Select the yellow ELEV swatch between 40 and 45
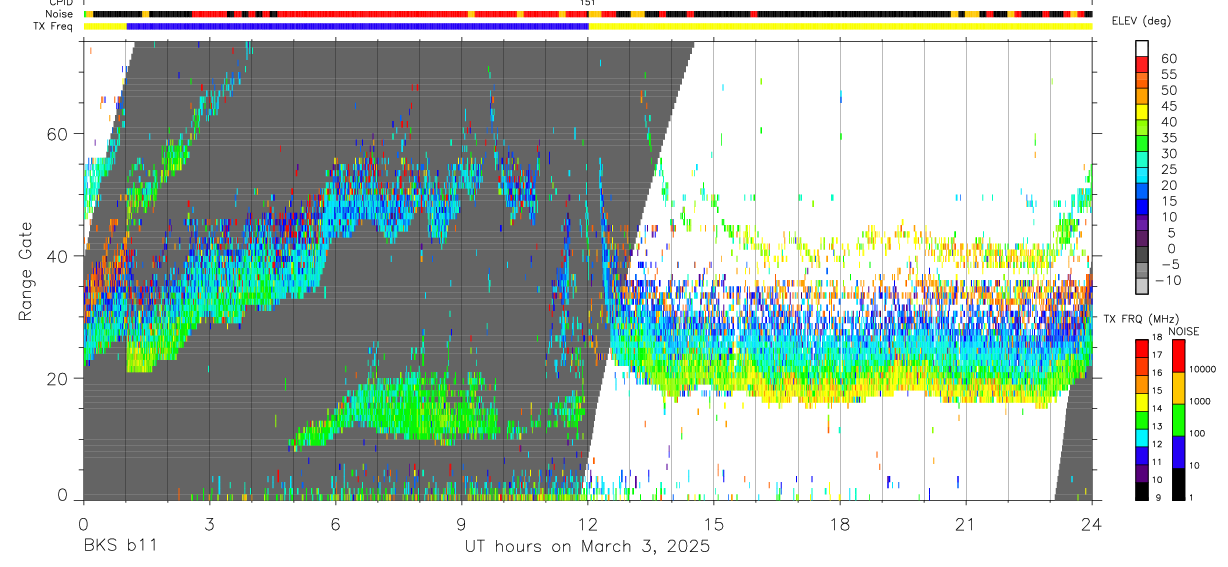This screenshot has width=1228, height=567. (1142, 113)
